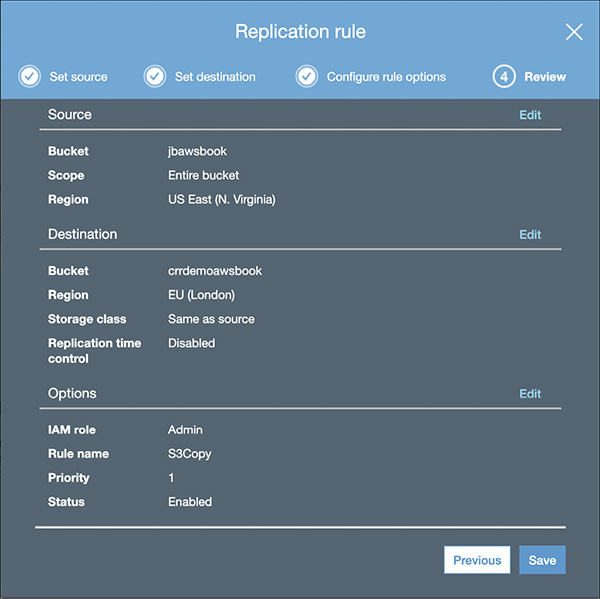The image size is (600, 599).
Task: Go to the Set source step
Action: (78, 77)
